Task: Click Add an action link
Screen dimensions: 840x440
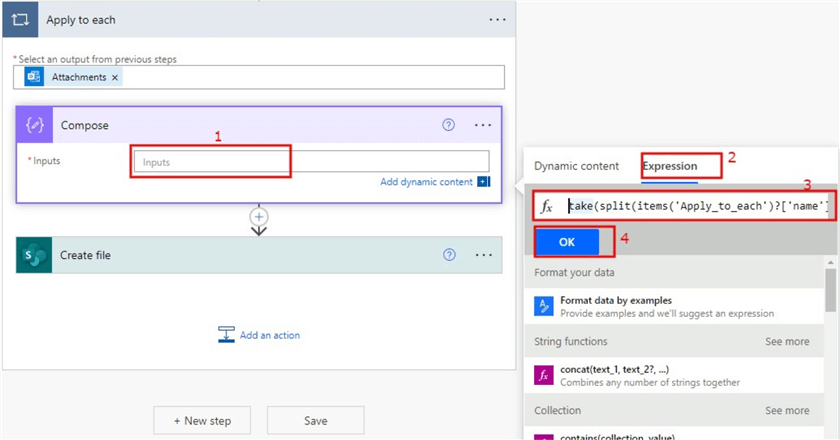Action: coord(269,335)
